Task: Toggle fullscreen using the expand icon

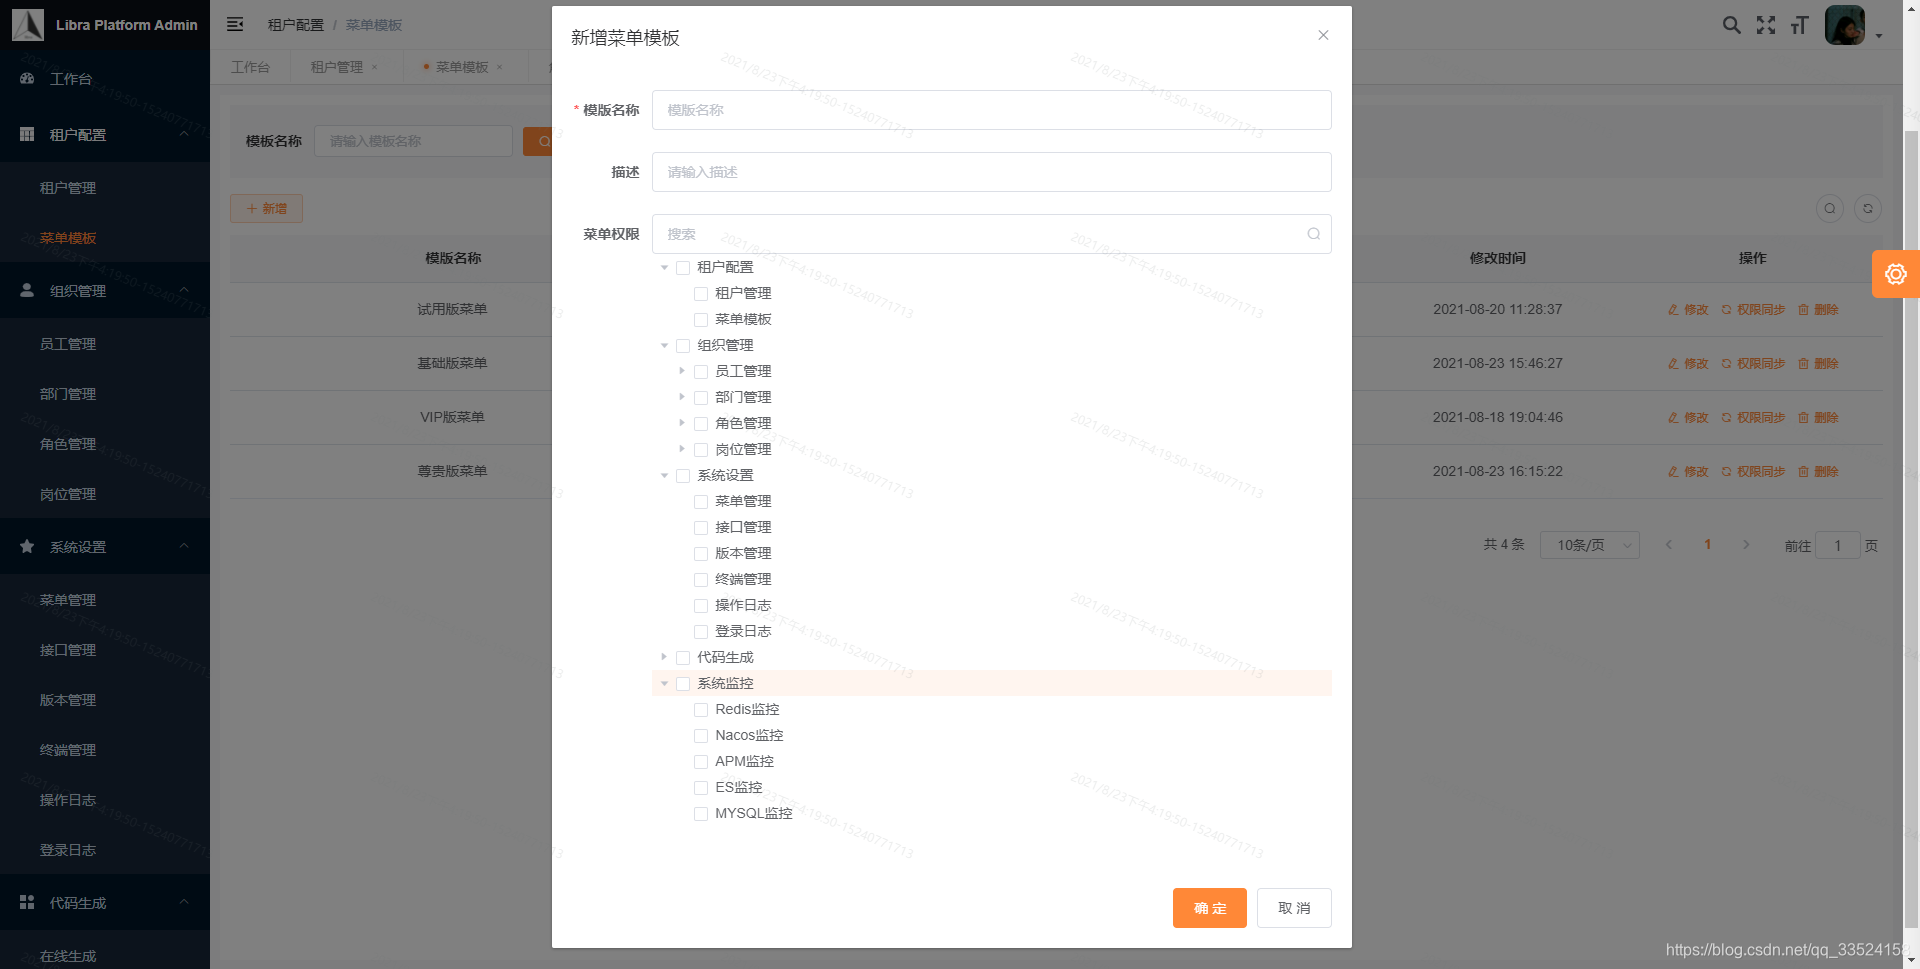Action: click(x=1766, y=25)
